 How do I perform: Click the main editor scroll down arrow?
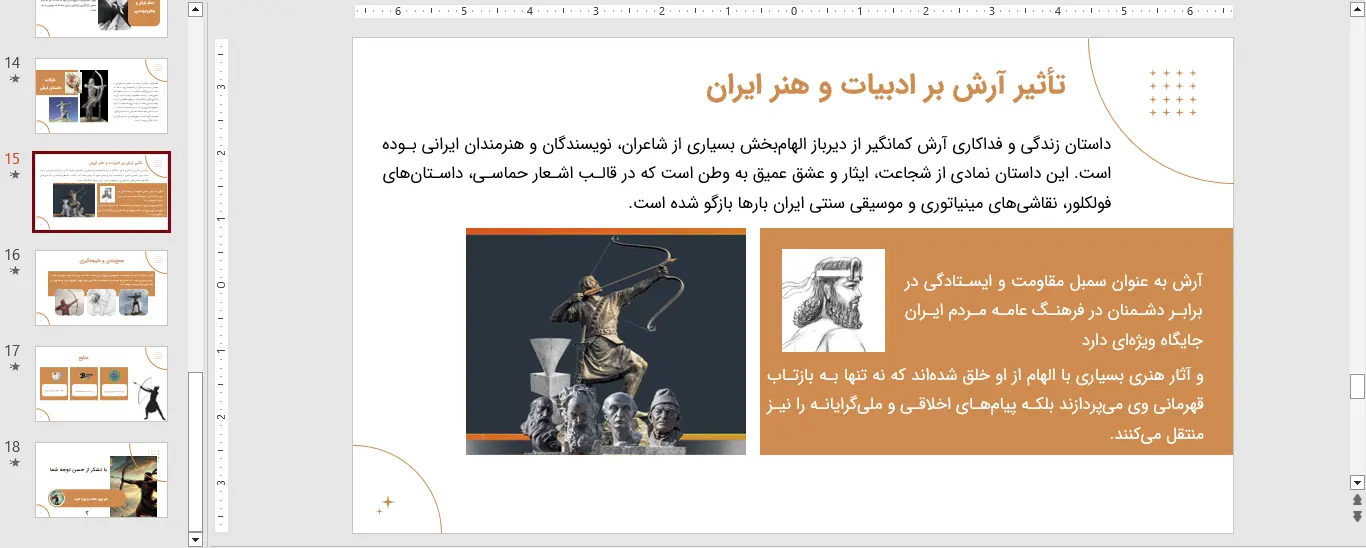[1357, 482]
